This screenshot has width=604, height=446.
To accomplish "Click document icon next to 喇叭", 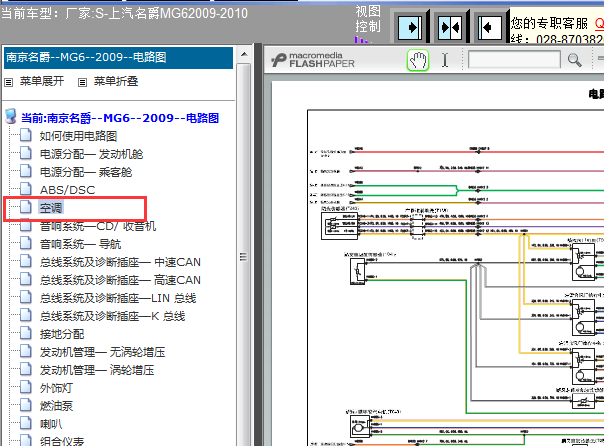I will [x=25, y=423].
